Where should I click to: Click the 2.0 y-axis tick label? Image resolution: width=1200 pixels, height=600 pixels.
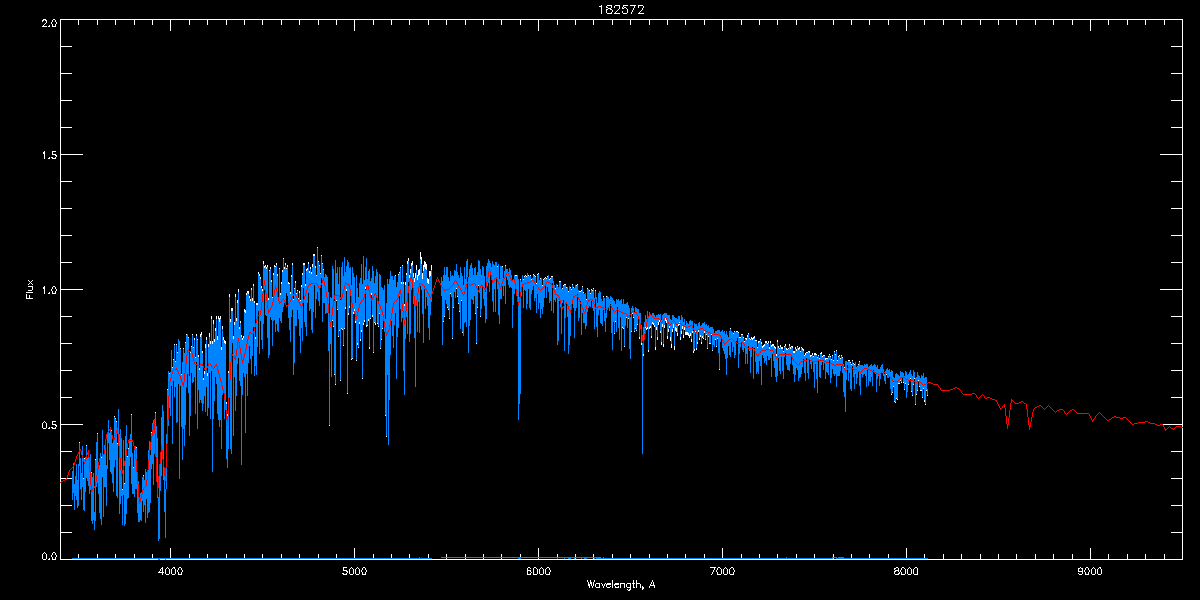point(48,21)
